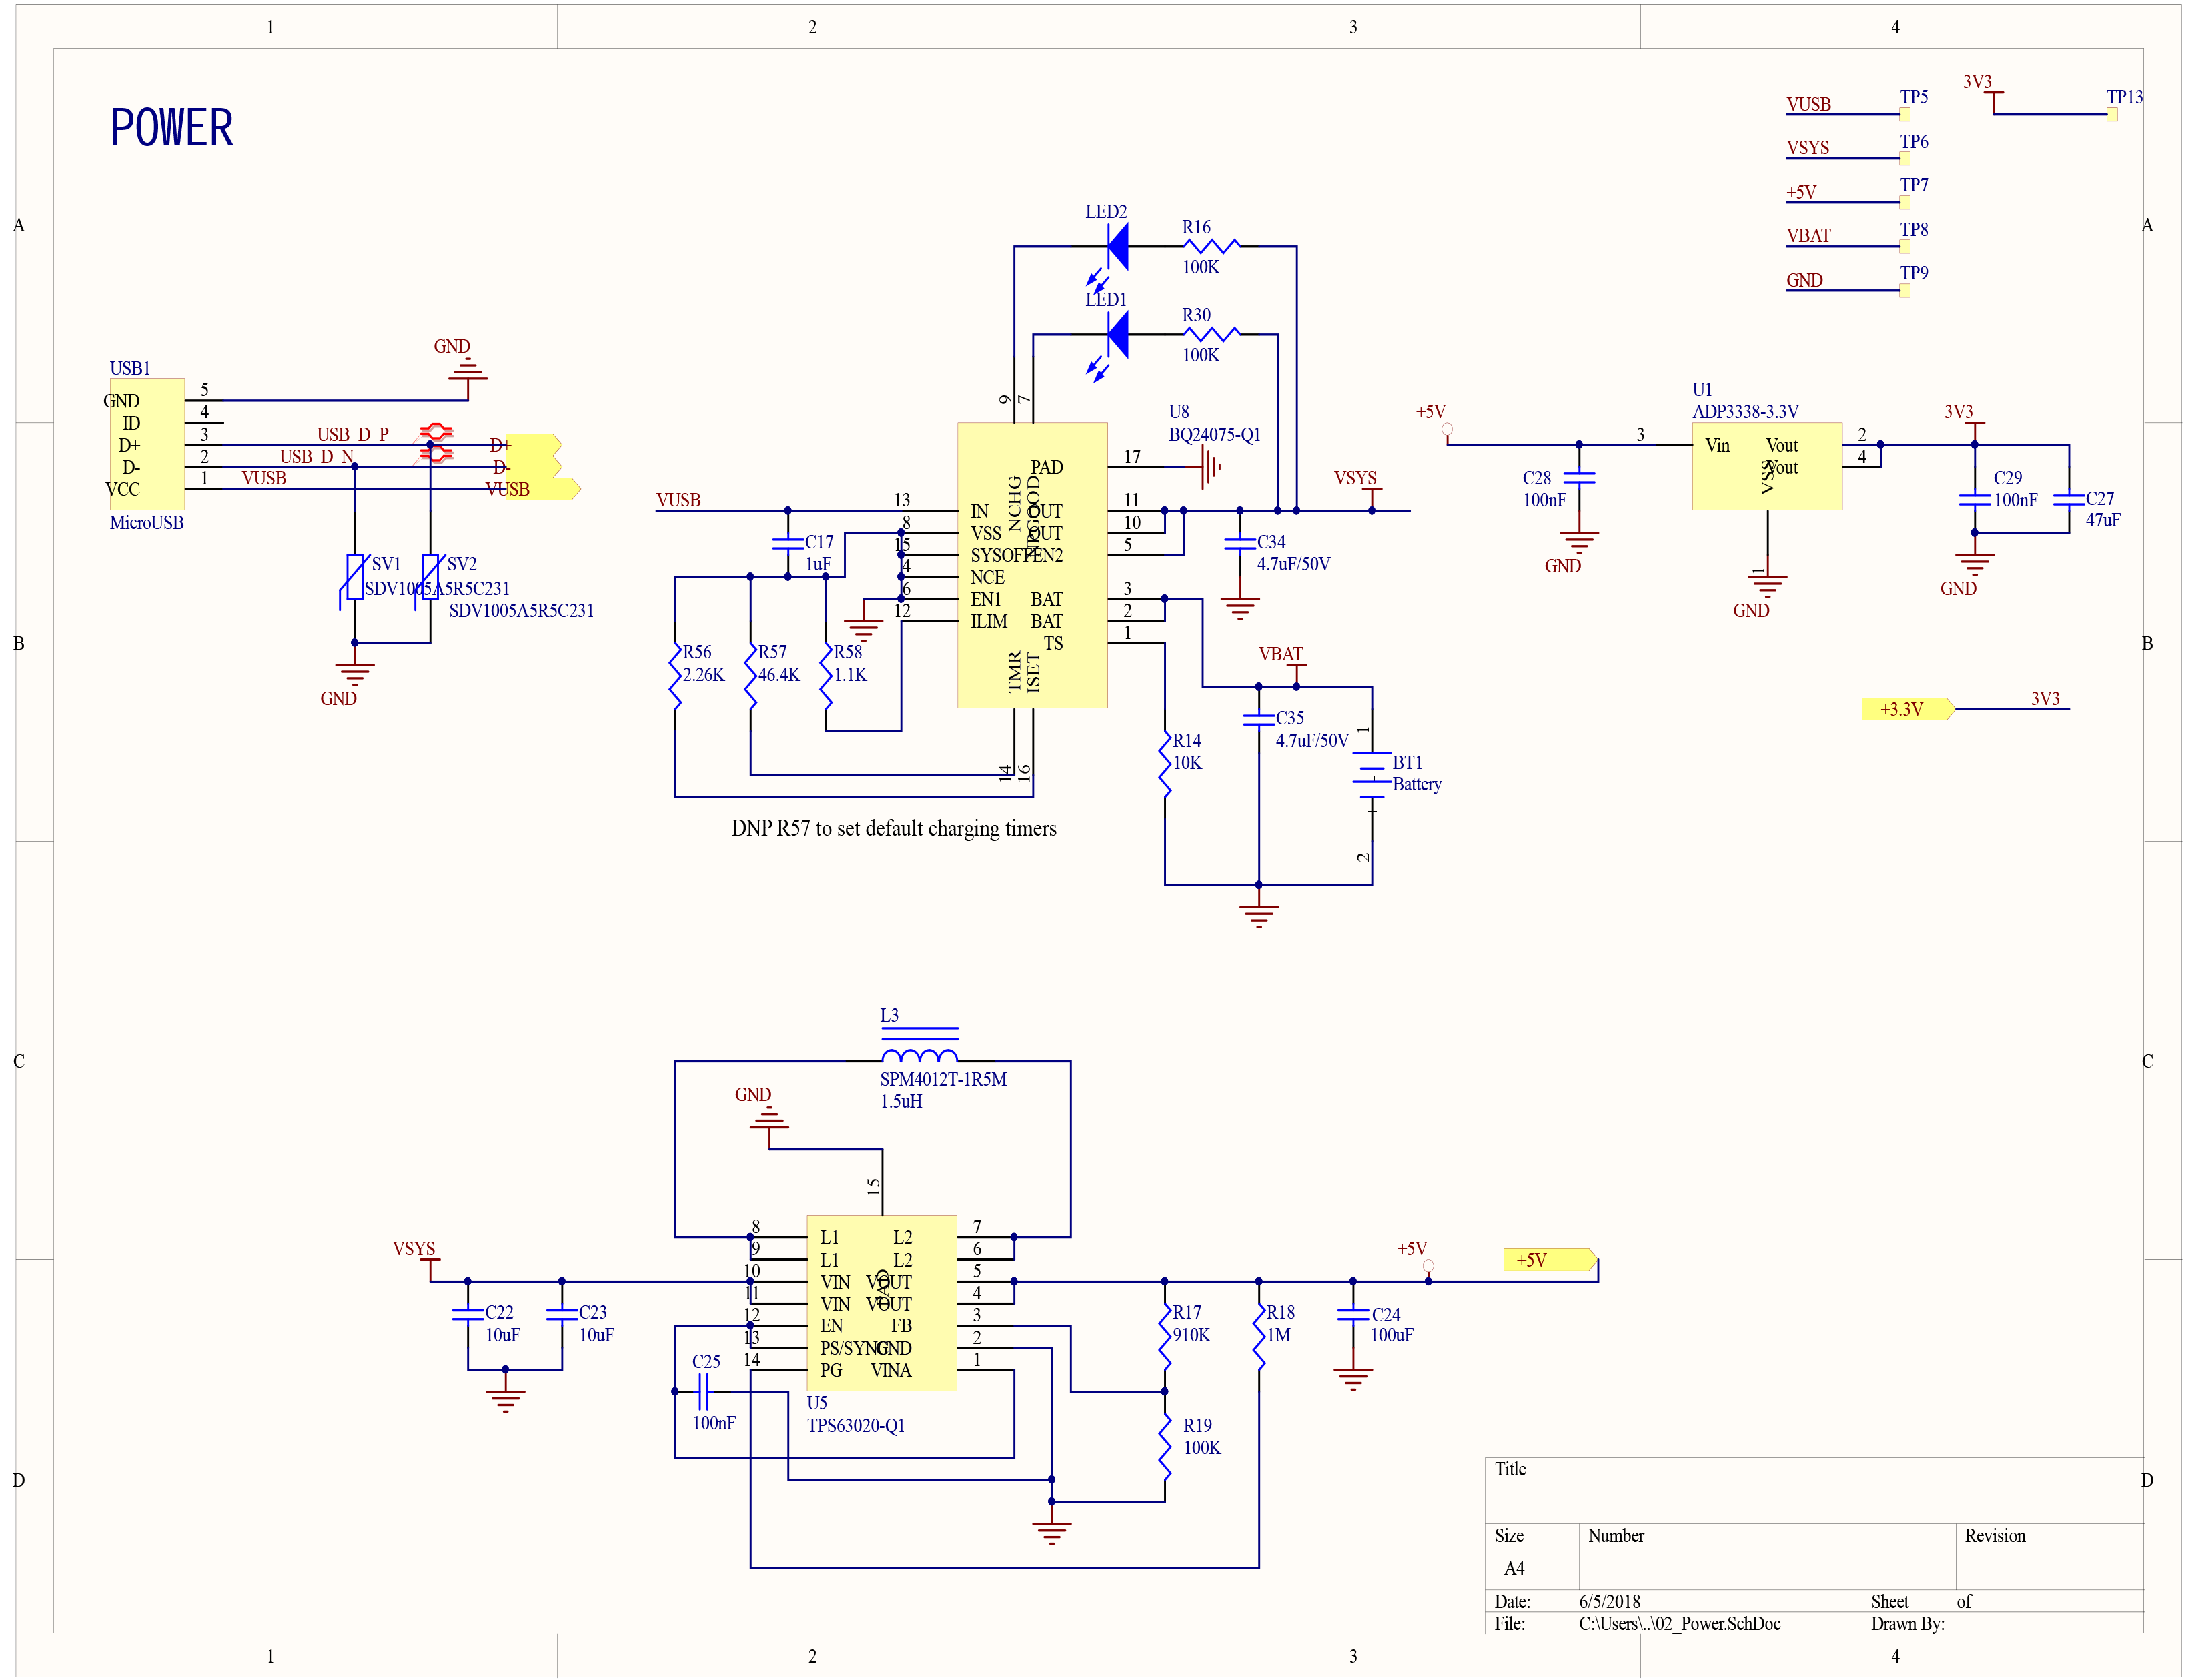Select test point TP5 on VUSB net
Viewport: 2186px width, 1680px height.
[1904, 114]
